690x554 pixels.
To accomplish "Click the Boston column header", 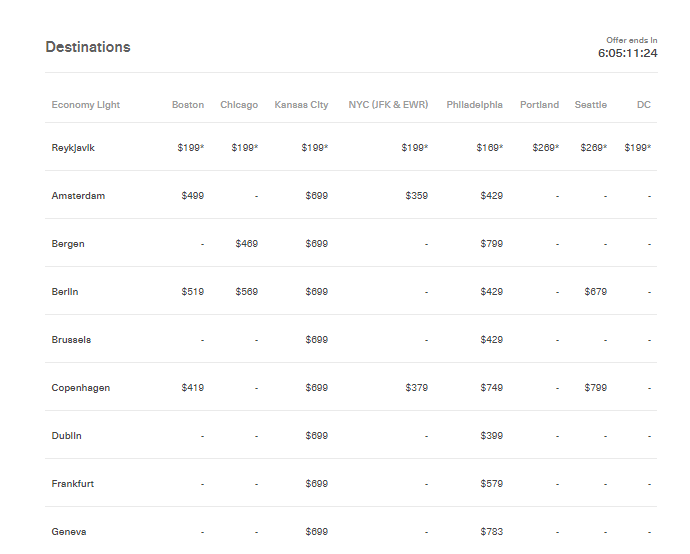I will pos(188,105).
